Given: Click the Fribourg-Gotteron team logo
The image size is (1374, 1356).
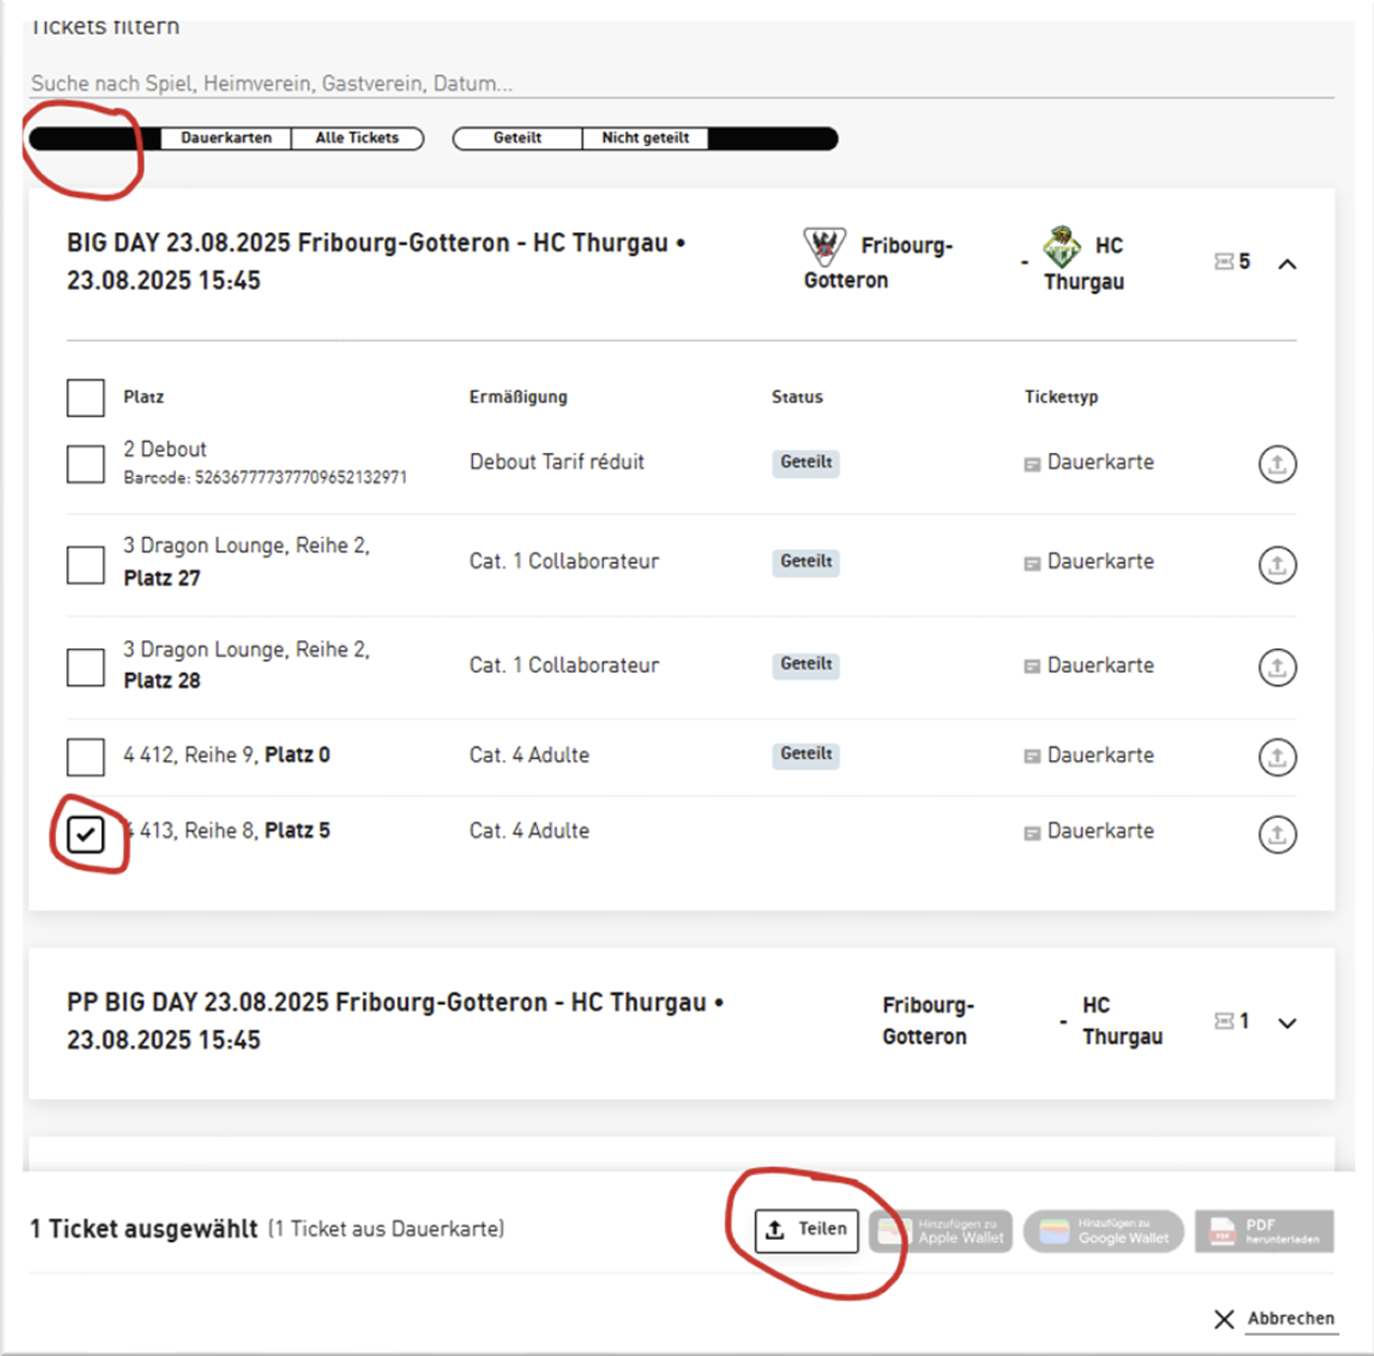Looking at the screenshot, I should coord(824,246).
